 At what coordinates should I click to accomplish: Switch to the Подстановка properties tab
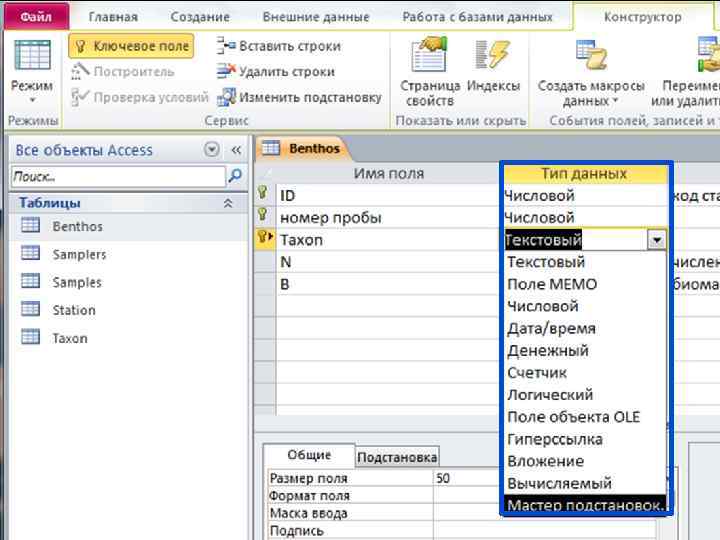(x=397, y=456)
